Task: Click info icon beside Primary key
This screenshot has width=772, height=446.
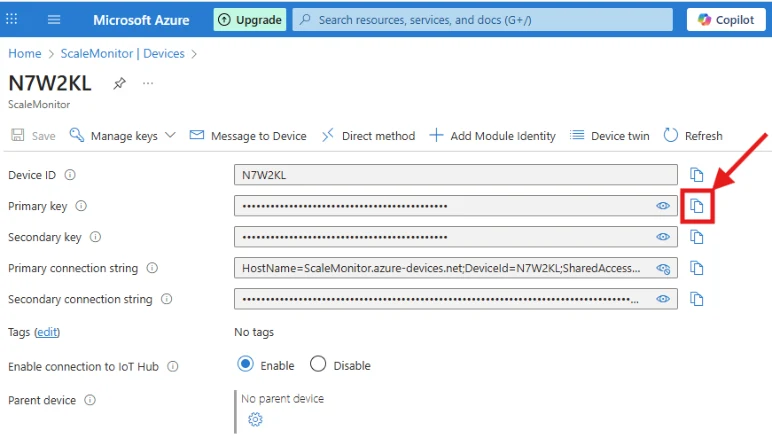Action: (x=81, y=206)
